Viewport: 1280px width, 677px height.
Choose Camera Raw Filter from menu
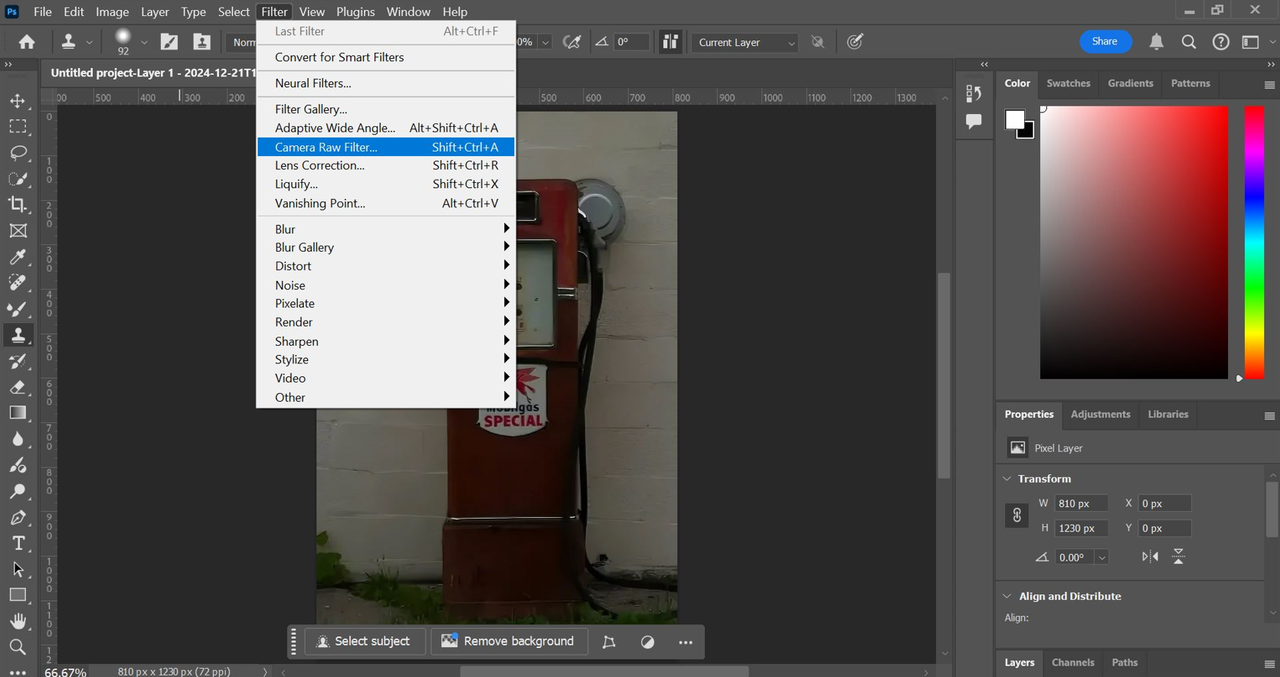click(x=386, y=147)
